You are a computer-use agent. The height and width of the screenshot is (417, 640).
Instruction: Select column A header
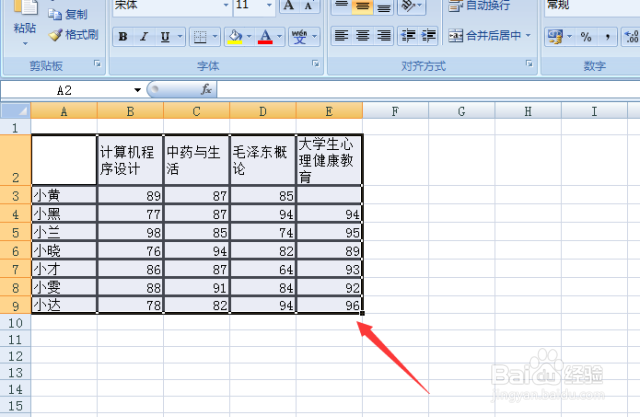[64, 111]
